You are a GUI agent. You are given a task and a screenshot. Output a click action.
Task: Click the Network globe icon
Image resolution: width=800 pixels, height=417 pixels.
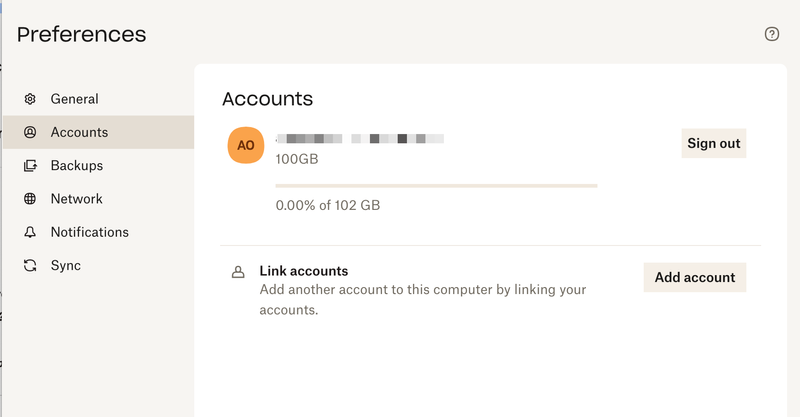tap(30, 199)
